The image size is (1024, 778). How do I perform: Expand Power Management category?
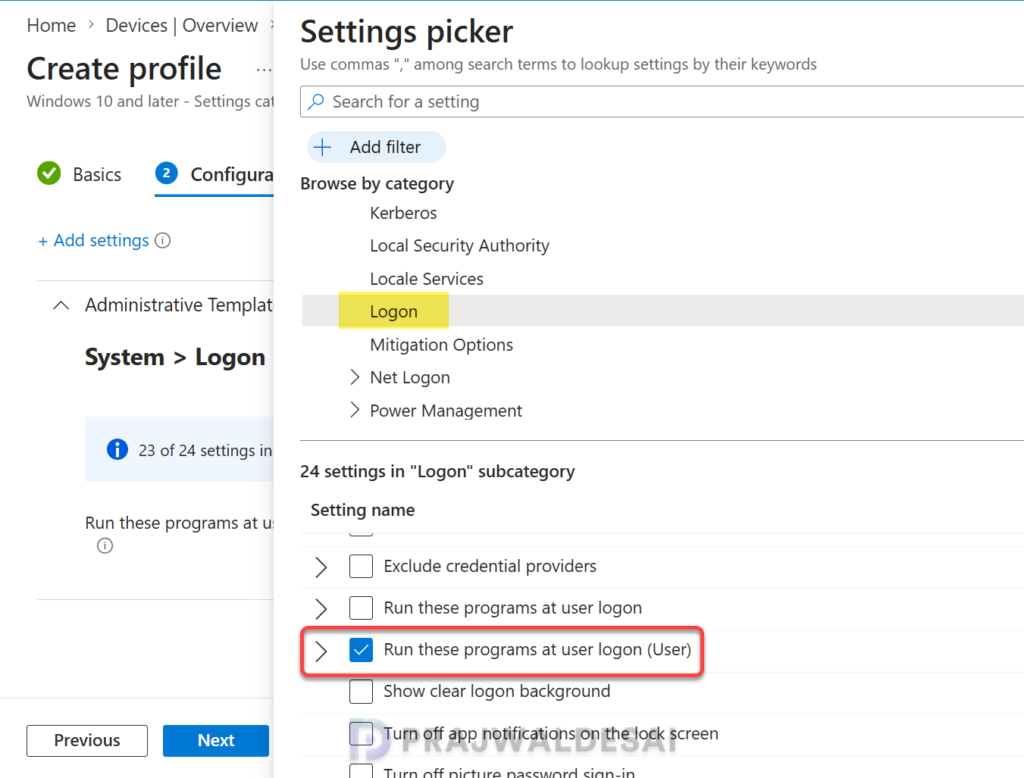coord(355,410)
